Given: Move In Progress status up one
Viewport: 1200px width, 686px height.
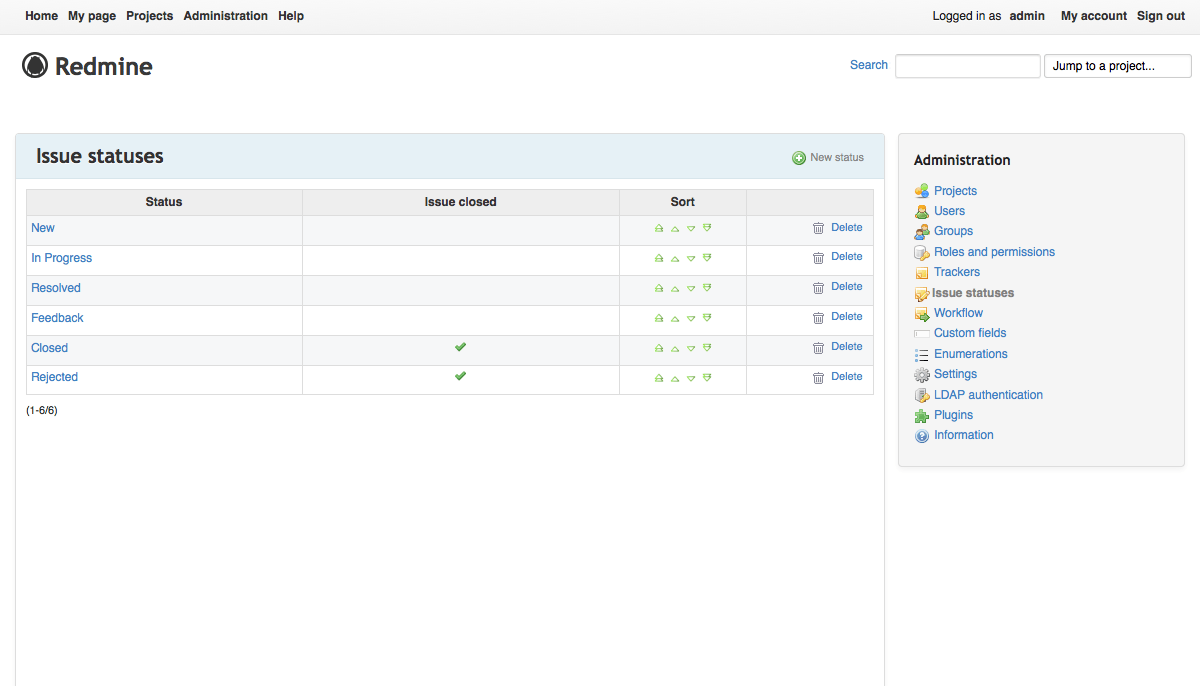Looking at the screenshot, I should pos(675,258).
